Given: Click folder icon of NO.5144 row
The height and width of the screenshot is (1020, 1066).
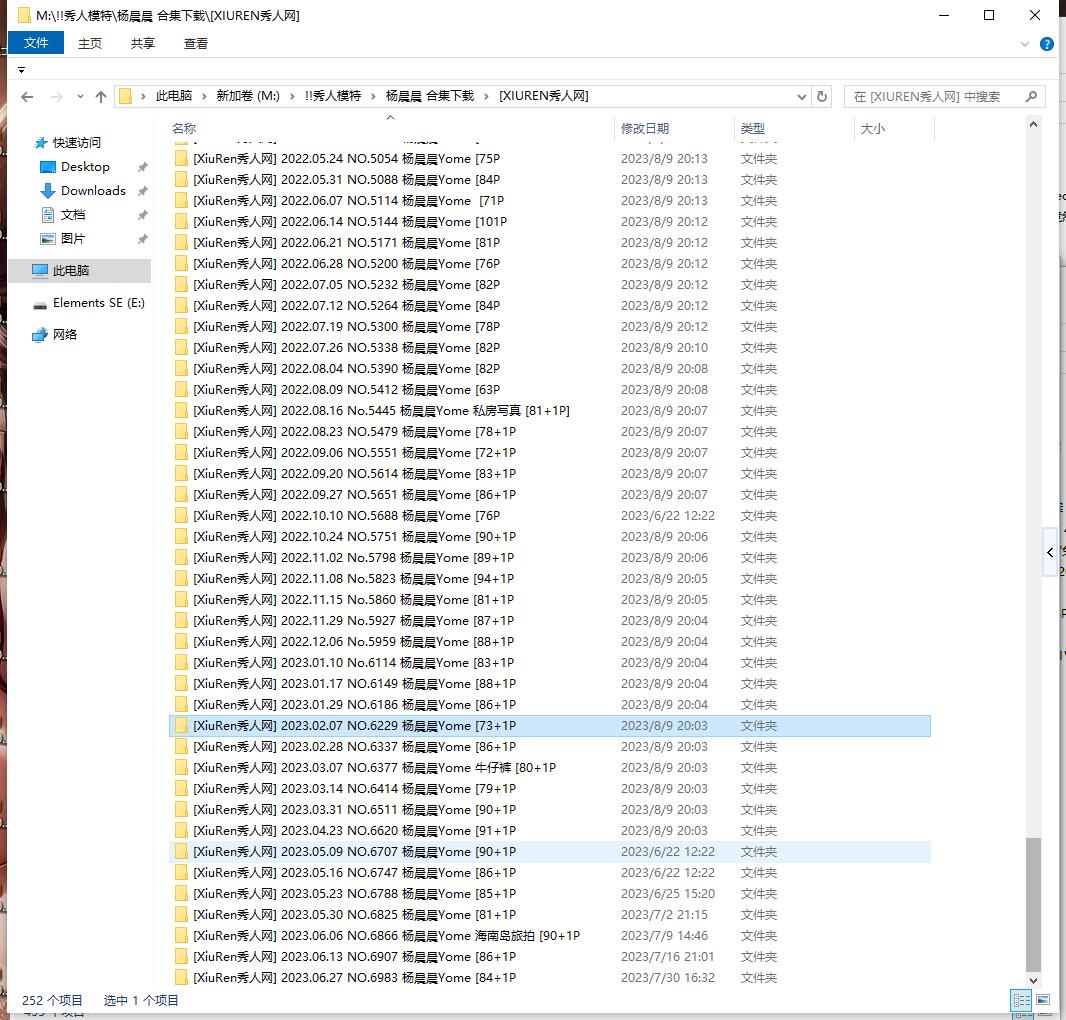Looking at the screenshot, I should pyautogui.click(x=181, y=222).
